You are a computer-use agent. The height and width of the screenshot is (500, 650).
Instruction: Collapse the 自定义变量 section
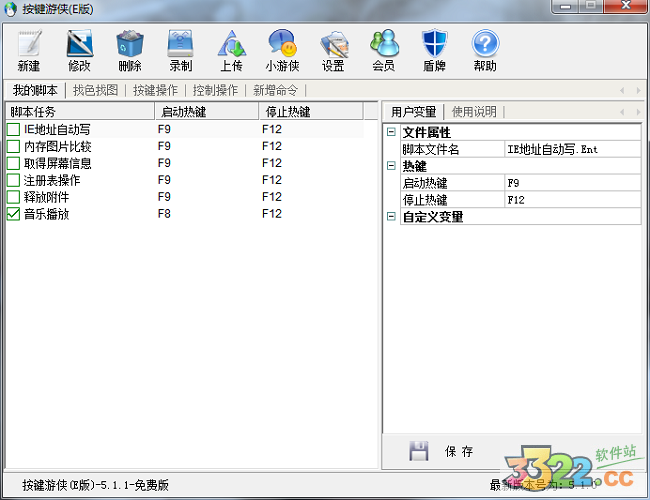(391, 217)
